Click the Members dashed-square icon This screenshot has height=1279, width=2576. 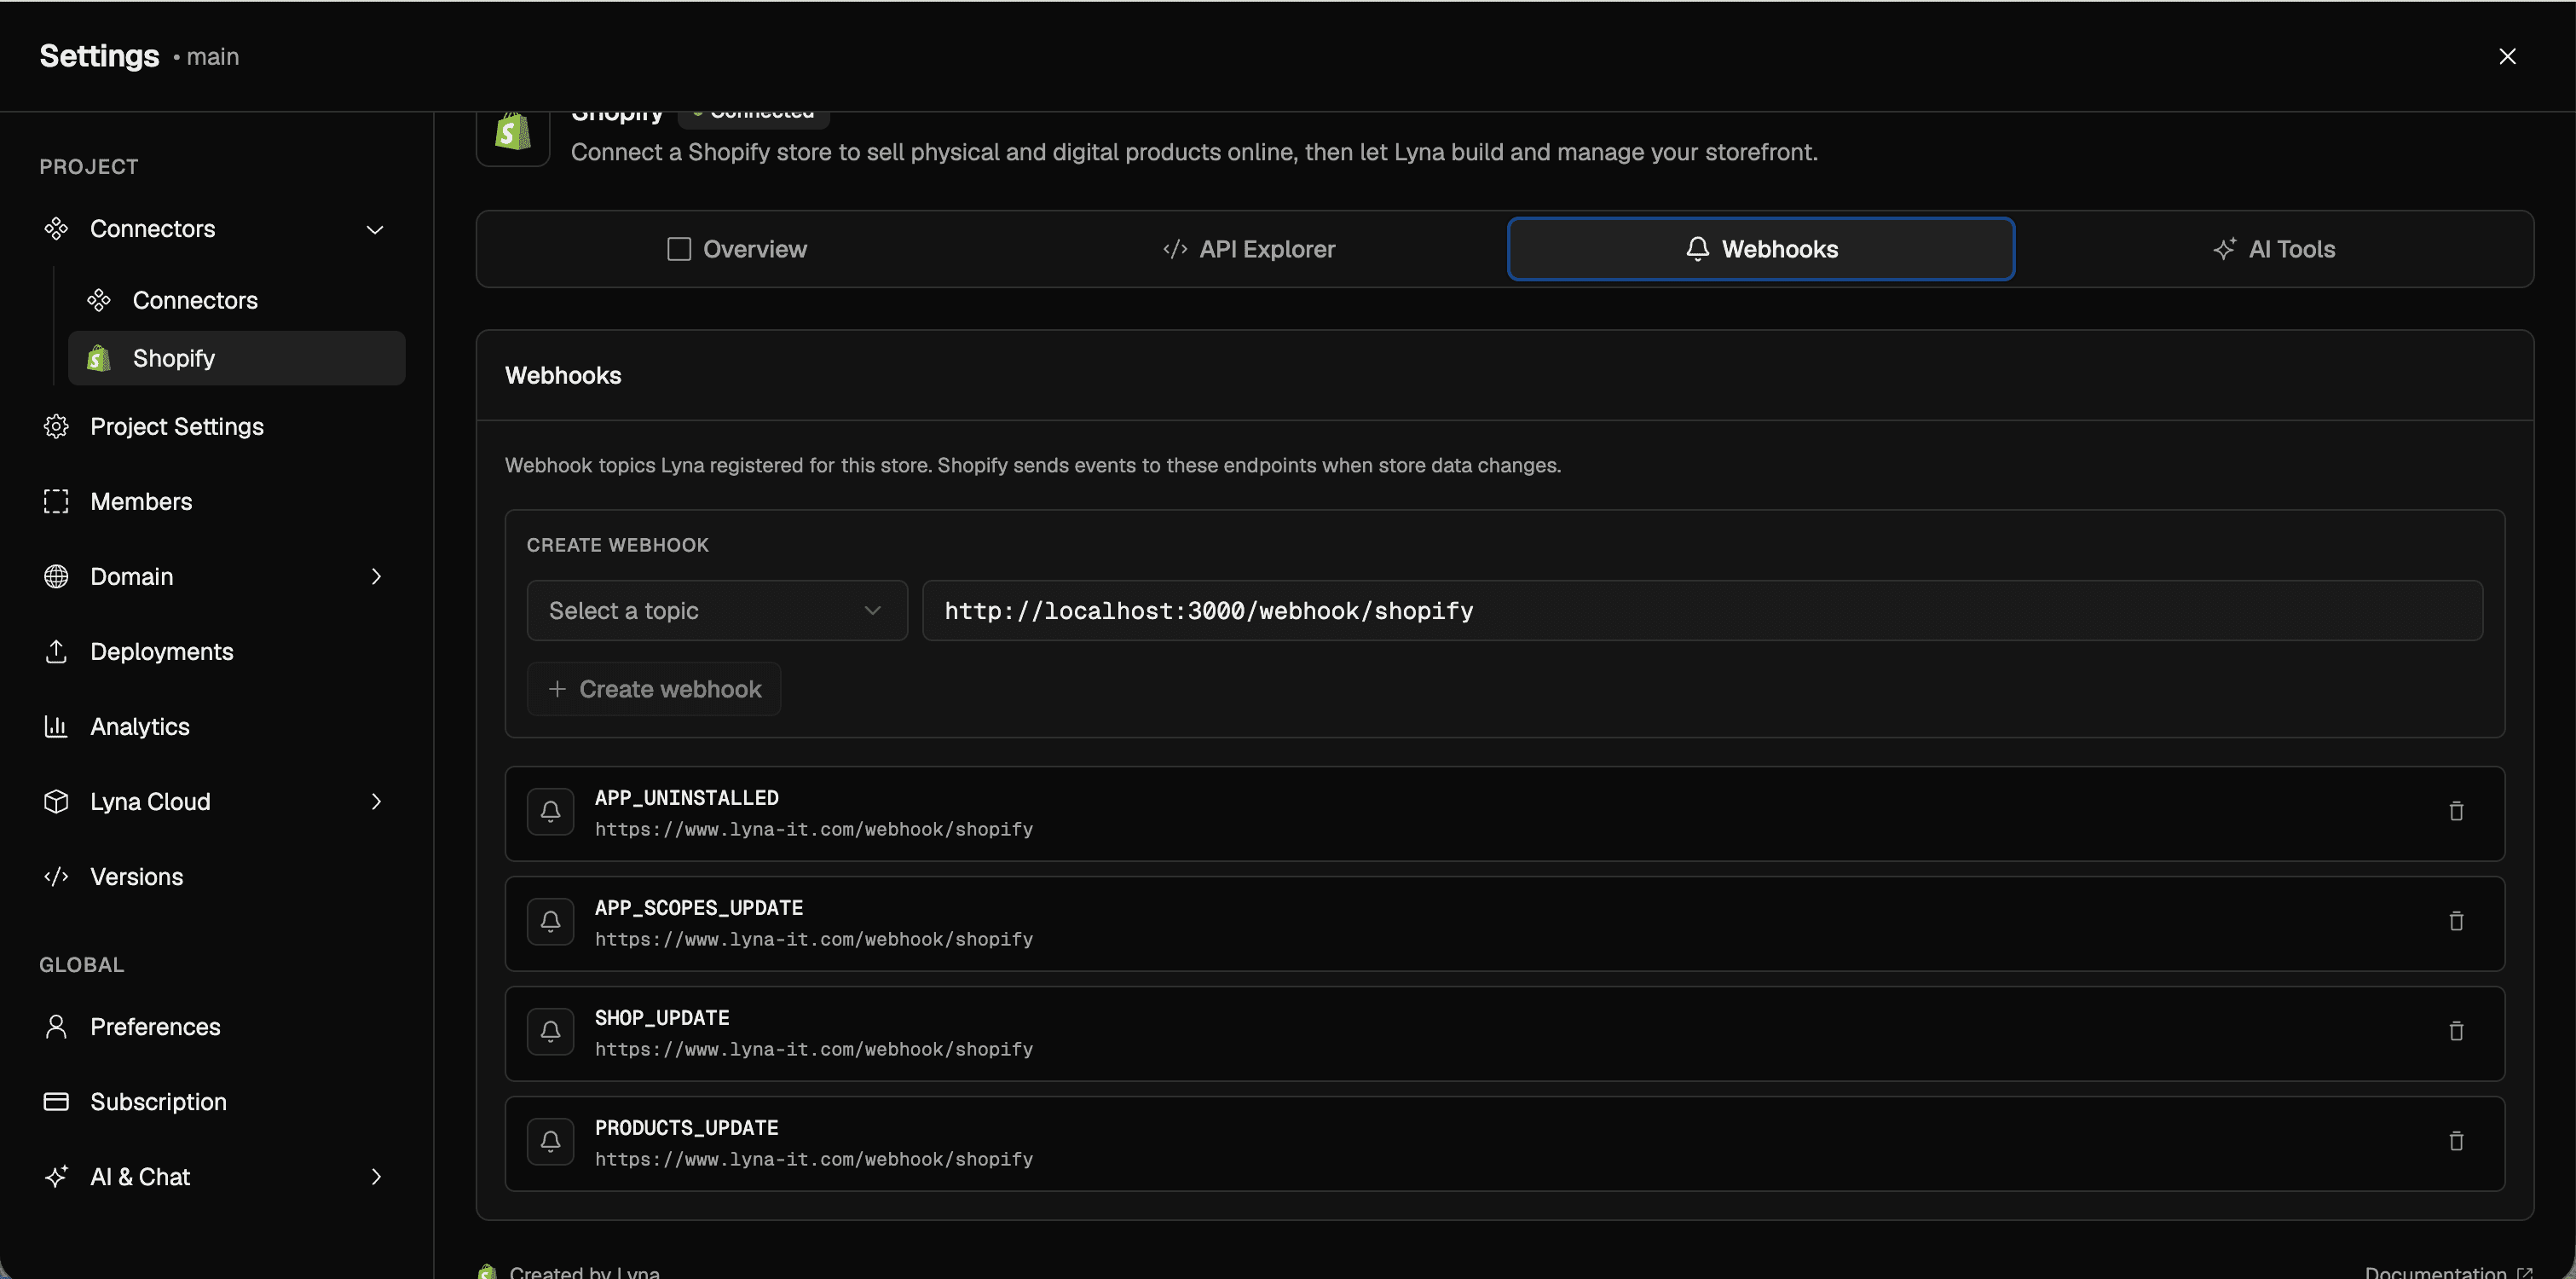(56, 502)
